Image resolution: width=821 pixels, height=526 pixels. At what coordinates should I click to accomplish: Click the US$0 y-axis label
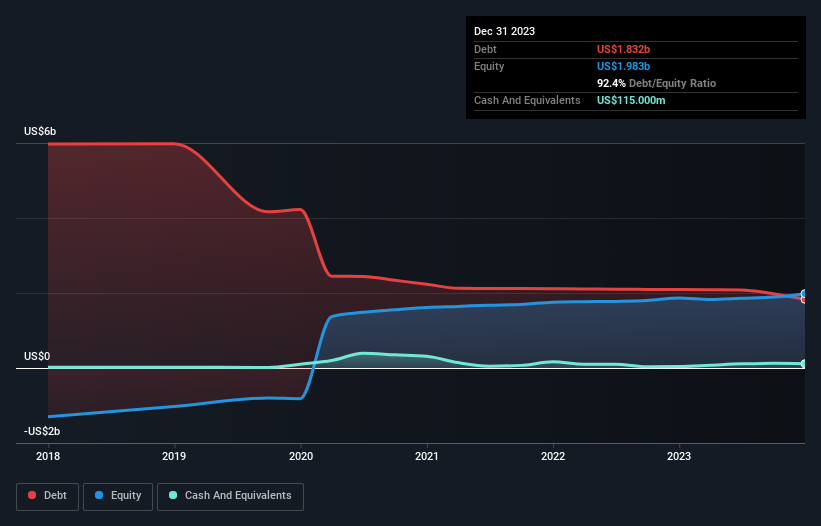(x=37, y=356)
